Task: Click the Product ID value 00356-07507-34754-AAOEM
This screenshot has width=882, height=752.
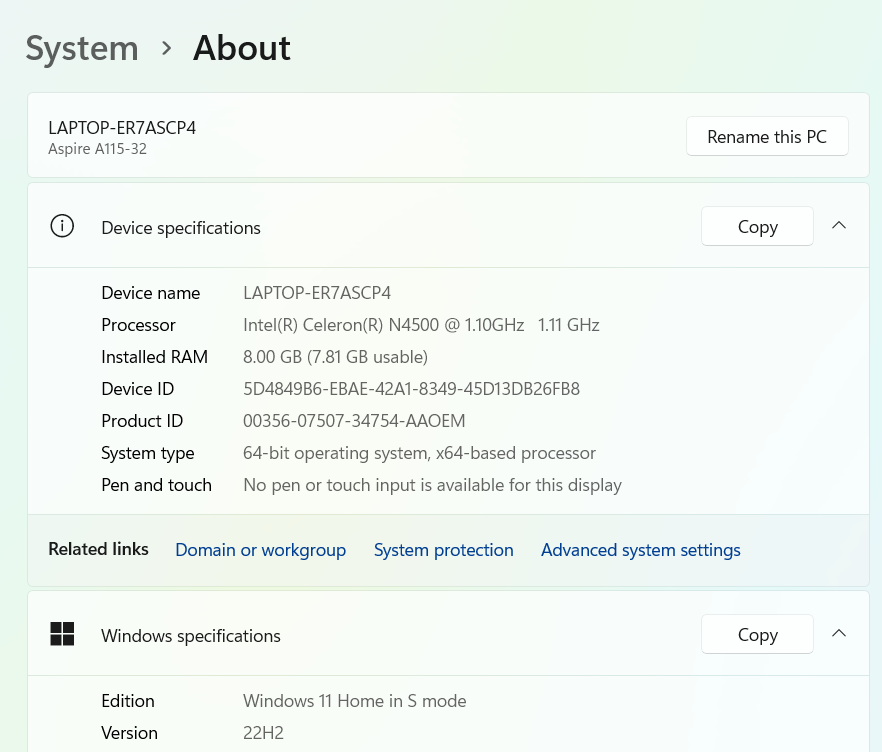Action: [x=354, y=421]
